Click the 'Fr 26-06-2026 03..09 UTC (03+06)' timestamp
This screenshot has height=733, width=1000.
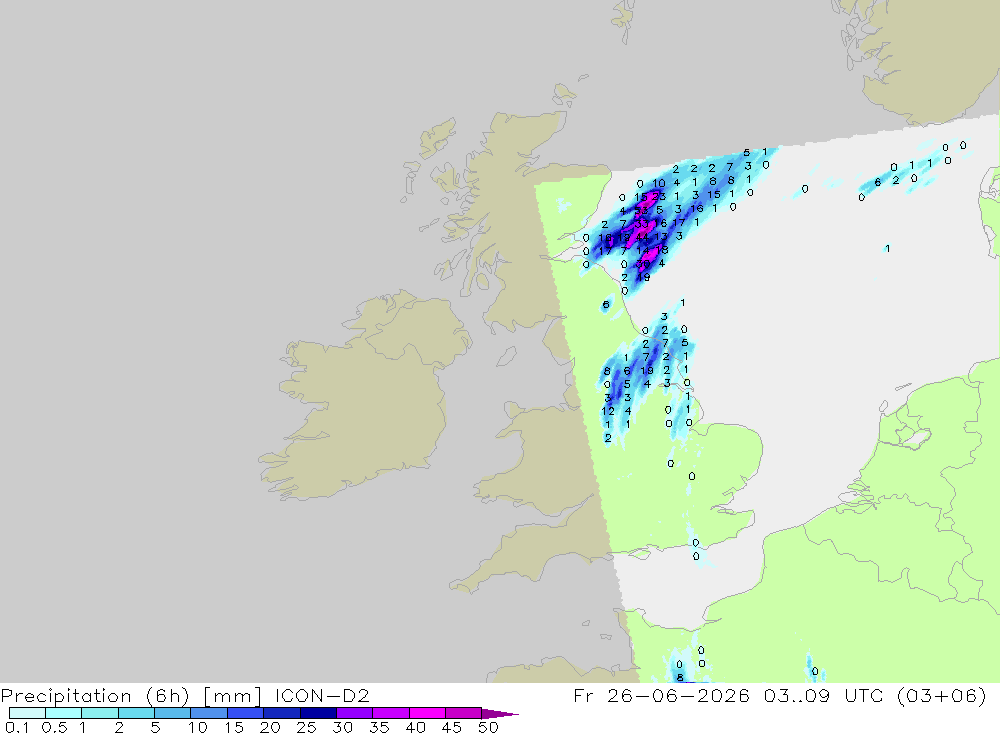pos(779,695)
